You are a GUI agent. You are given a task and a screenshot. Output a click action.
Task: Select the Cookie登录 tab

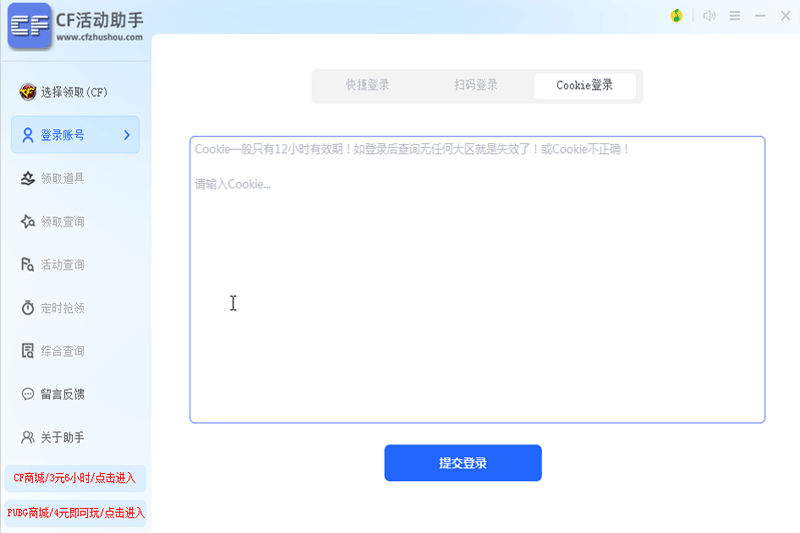click(585, 85)
